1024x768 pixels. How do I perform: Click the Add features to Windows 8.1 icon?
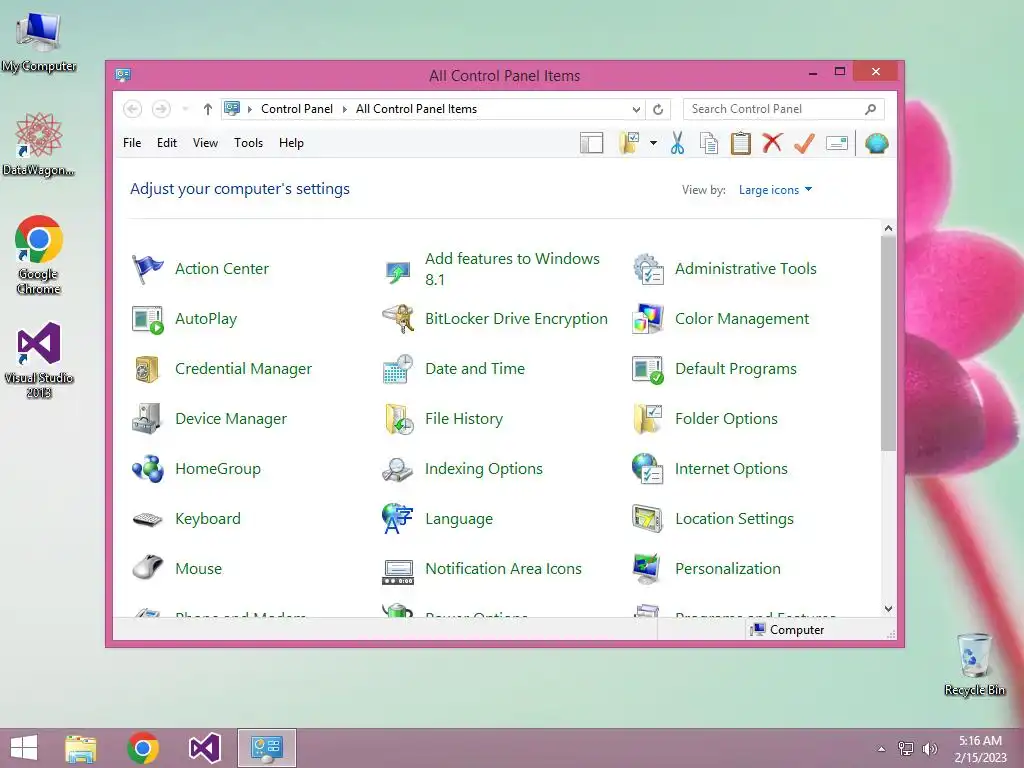[398, 270]
